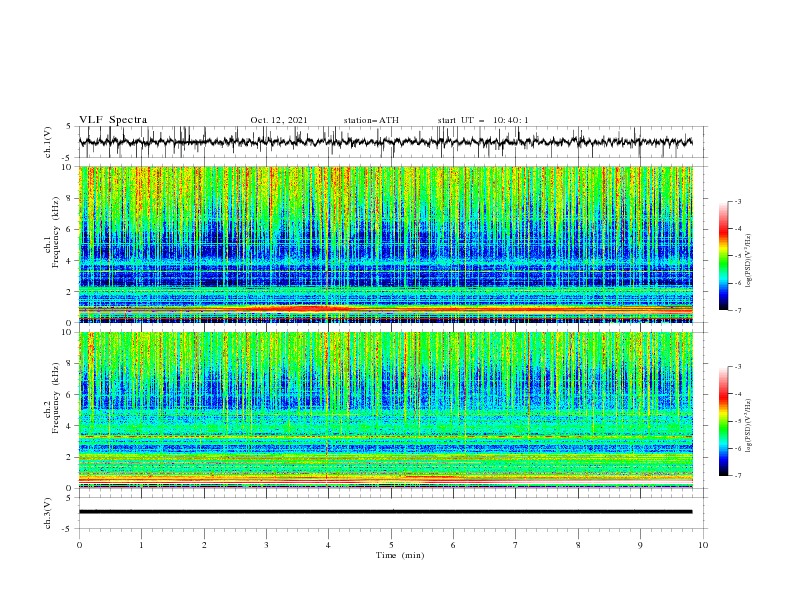Click time axis tick label '8'
Image resolution: width=792 pixels, height=612 pixels.
click(578, 545)
